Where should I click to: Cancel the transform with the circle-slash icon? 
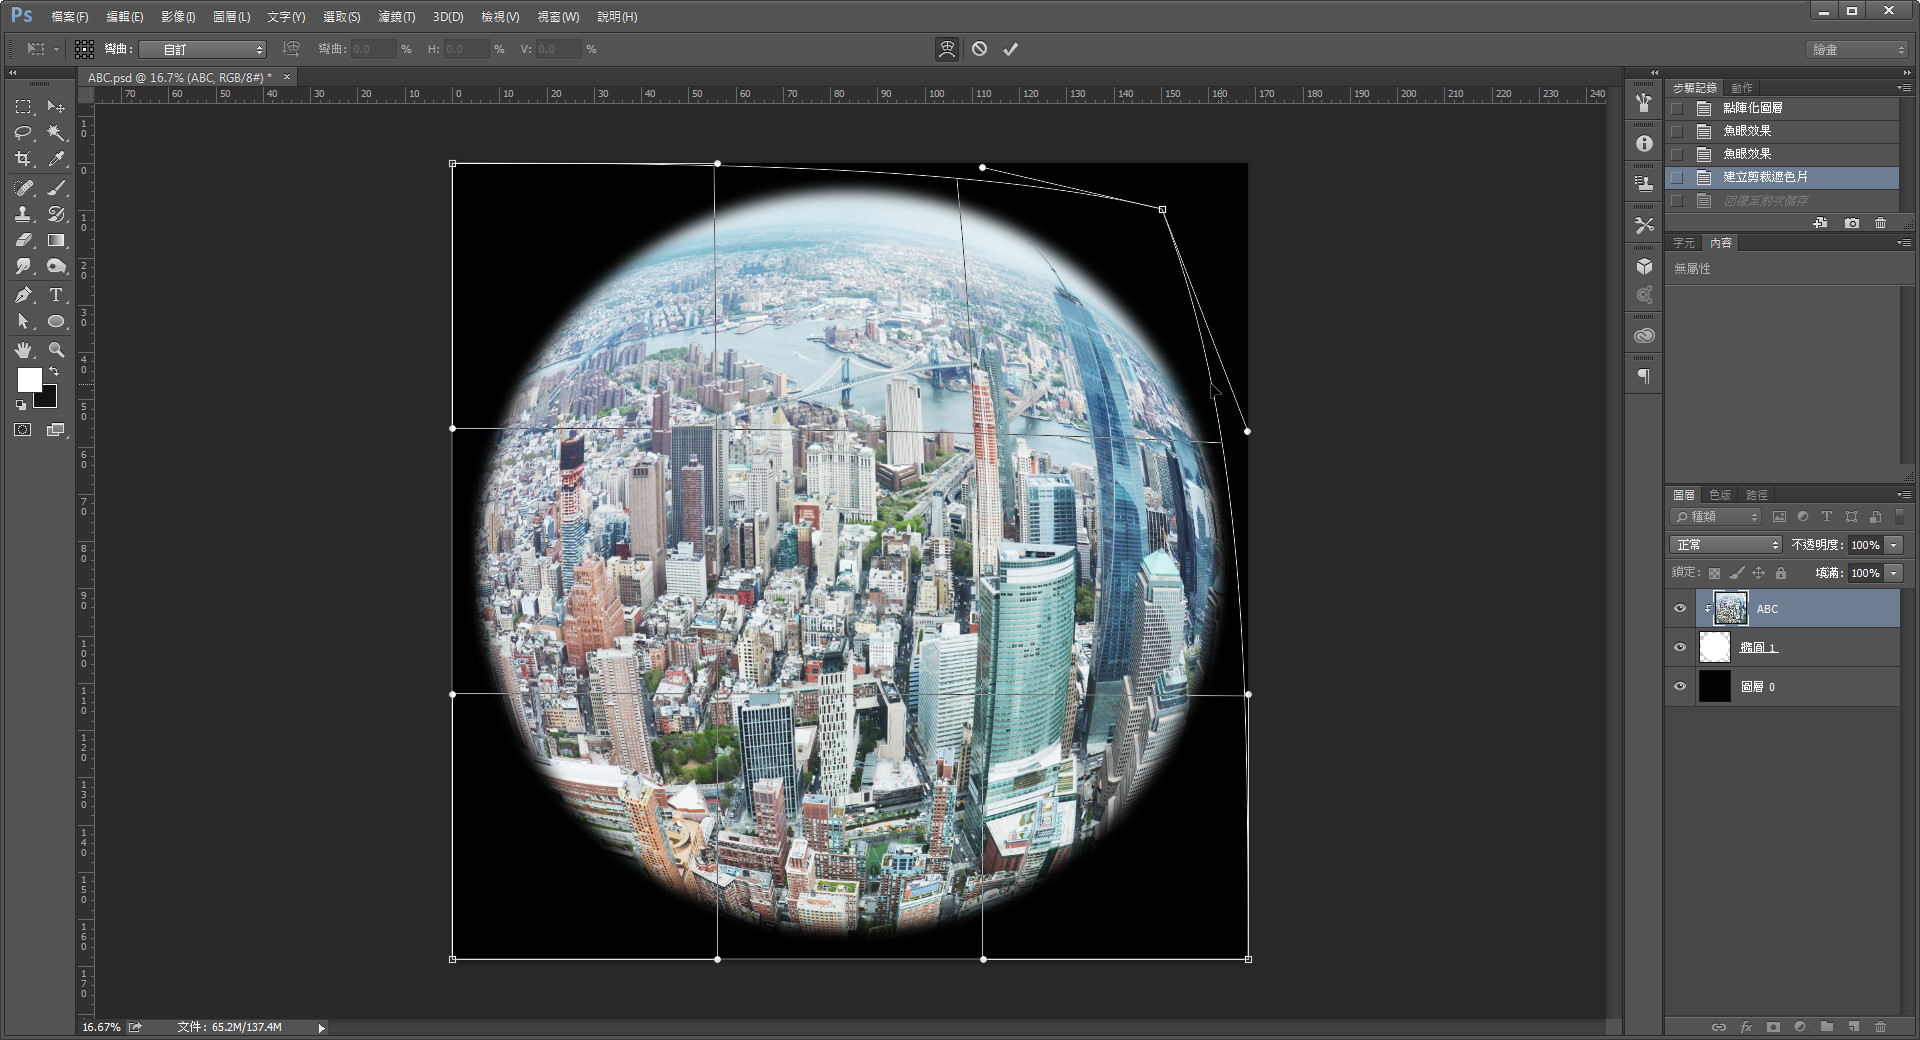tap(979, 49)
